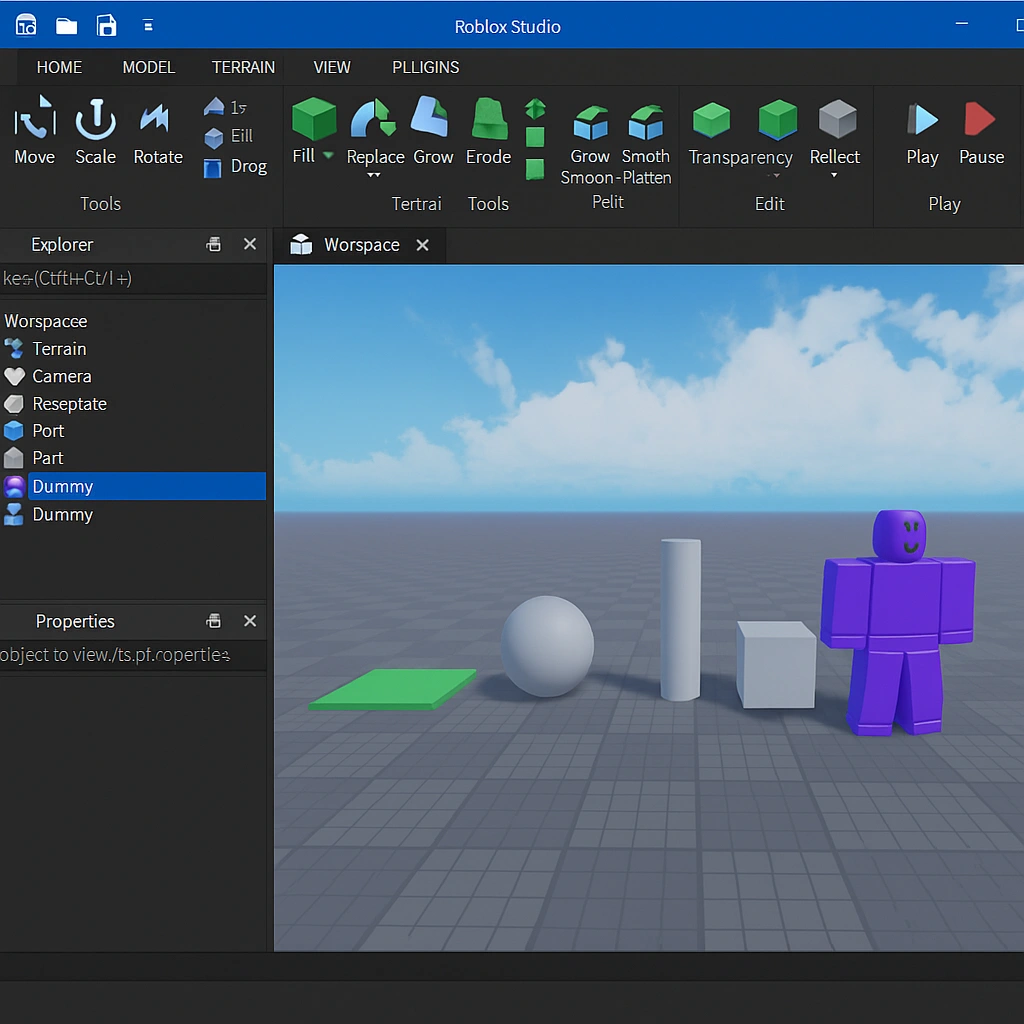Close the Worspace viewport tab

point(423,245)
